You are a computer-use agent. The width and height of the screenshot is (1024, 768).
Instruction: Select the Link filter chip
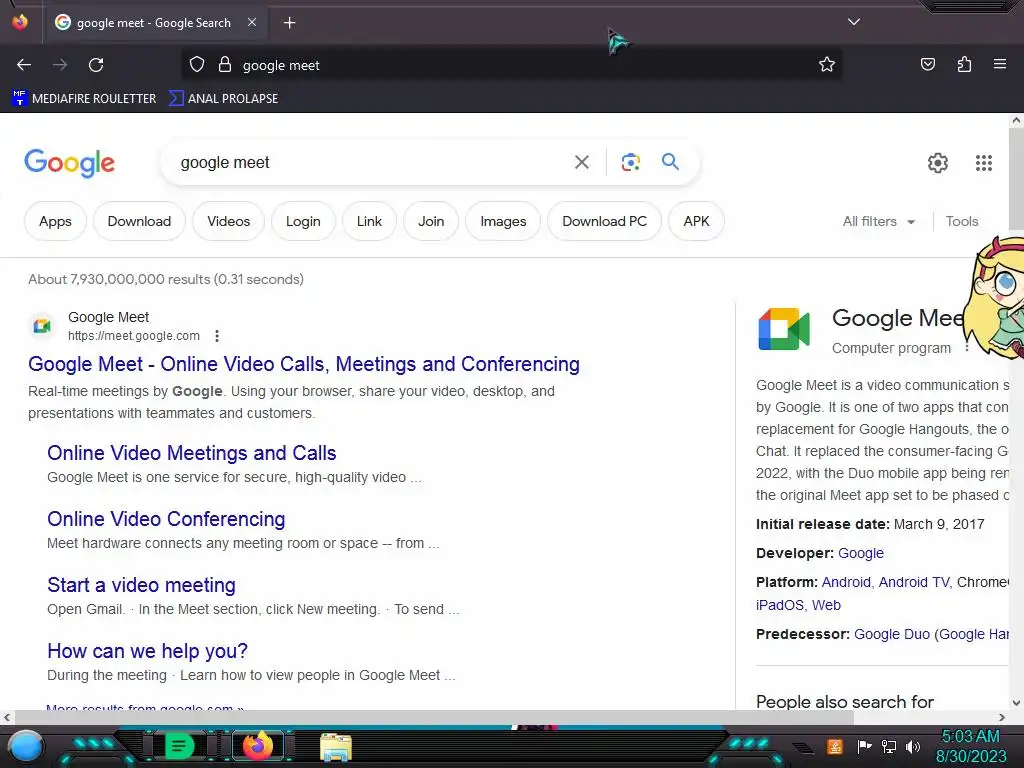point(369,221)
